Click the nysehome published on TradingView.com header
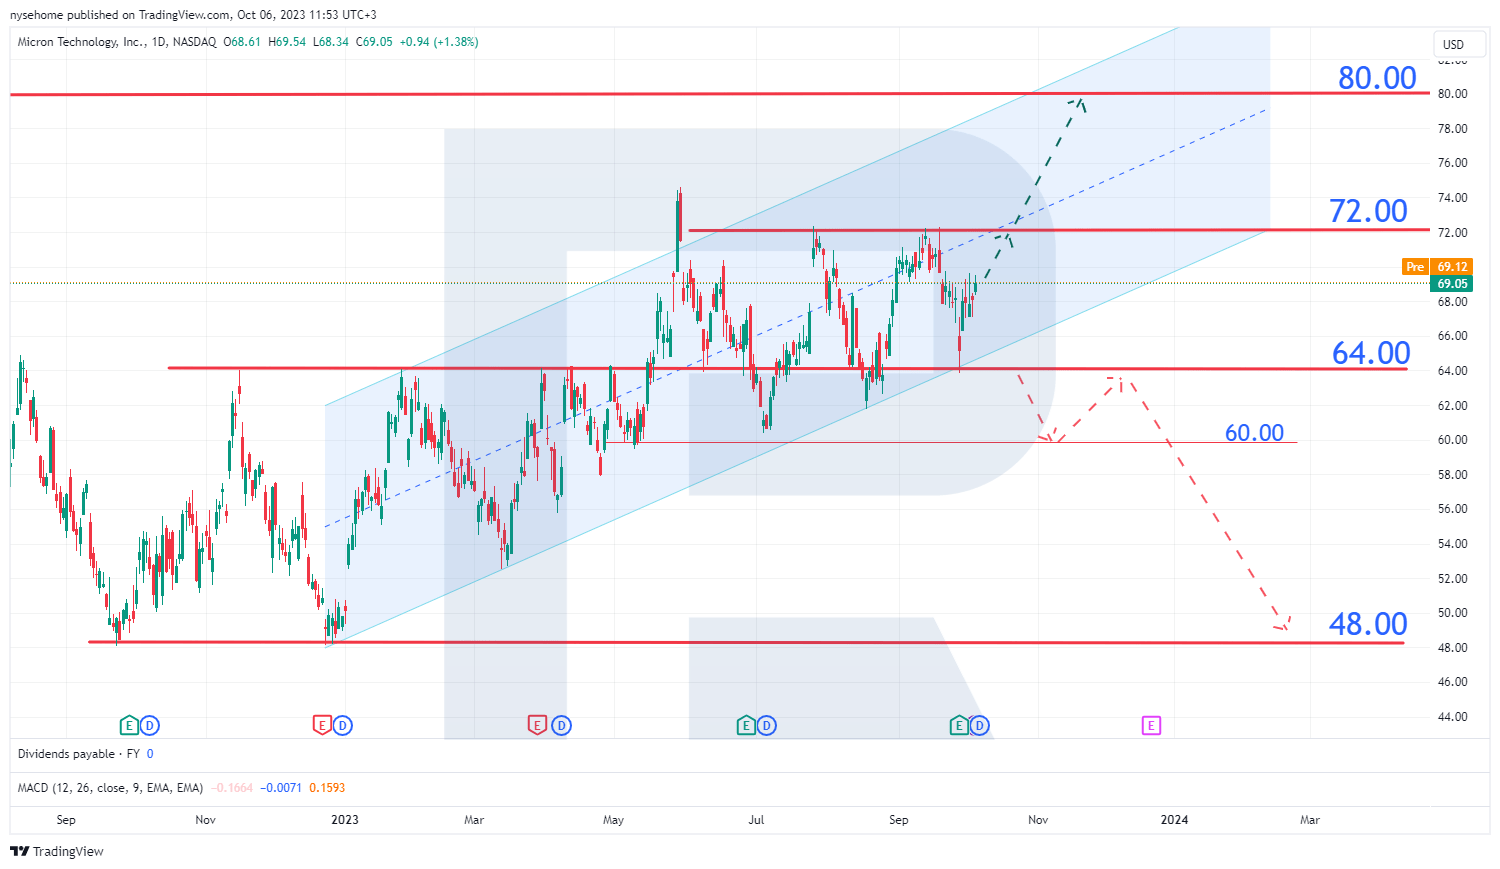 click(x=193, y=15)
